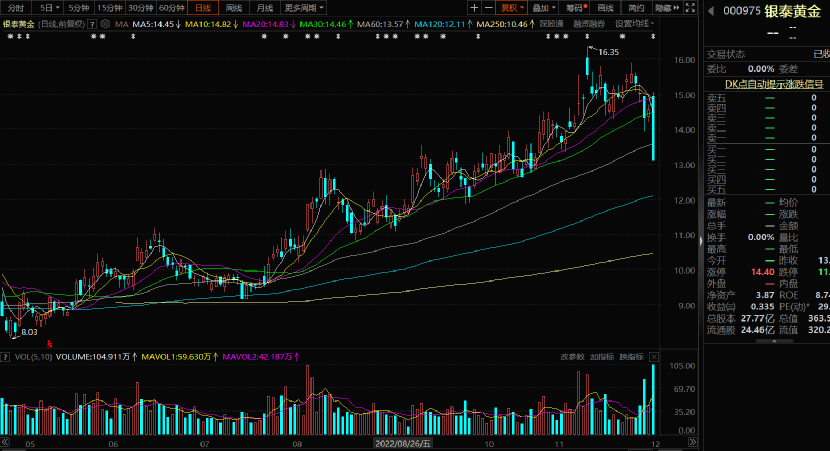Open DK点自动提示涨跌信号 link
This screenshot has width=830, height=451.
(x=774, y=84)
